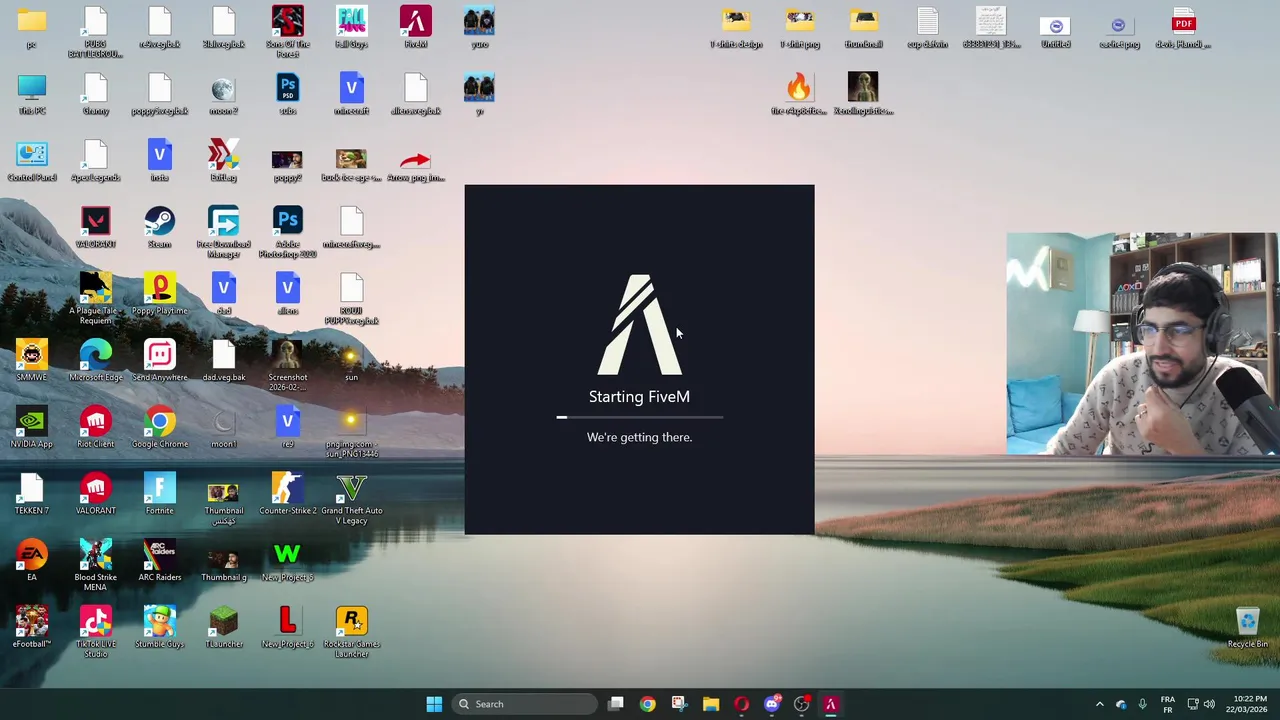Open Discord from the taskbar

click(x=771, y=704)
